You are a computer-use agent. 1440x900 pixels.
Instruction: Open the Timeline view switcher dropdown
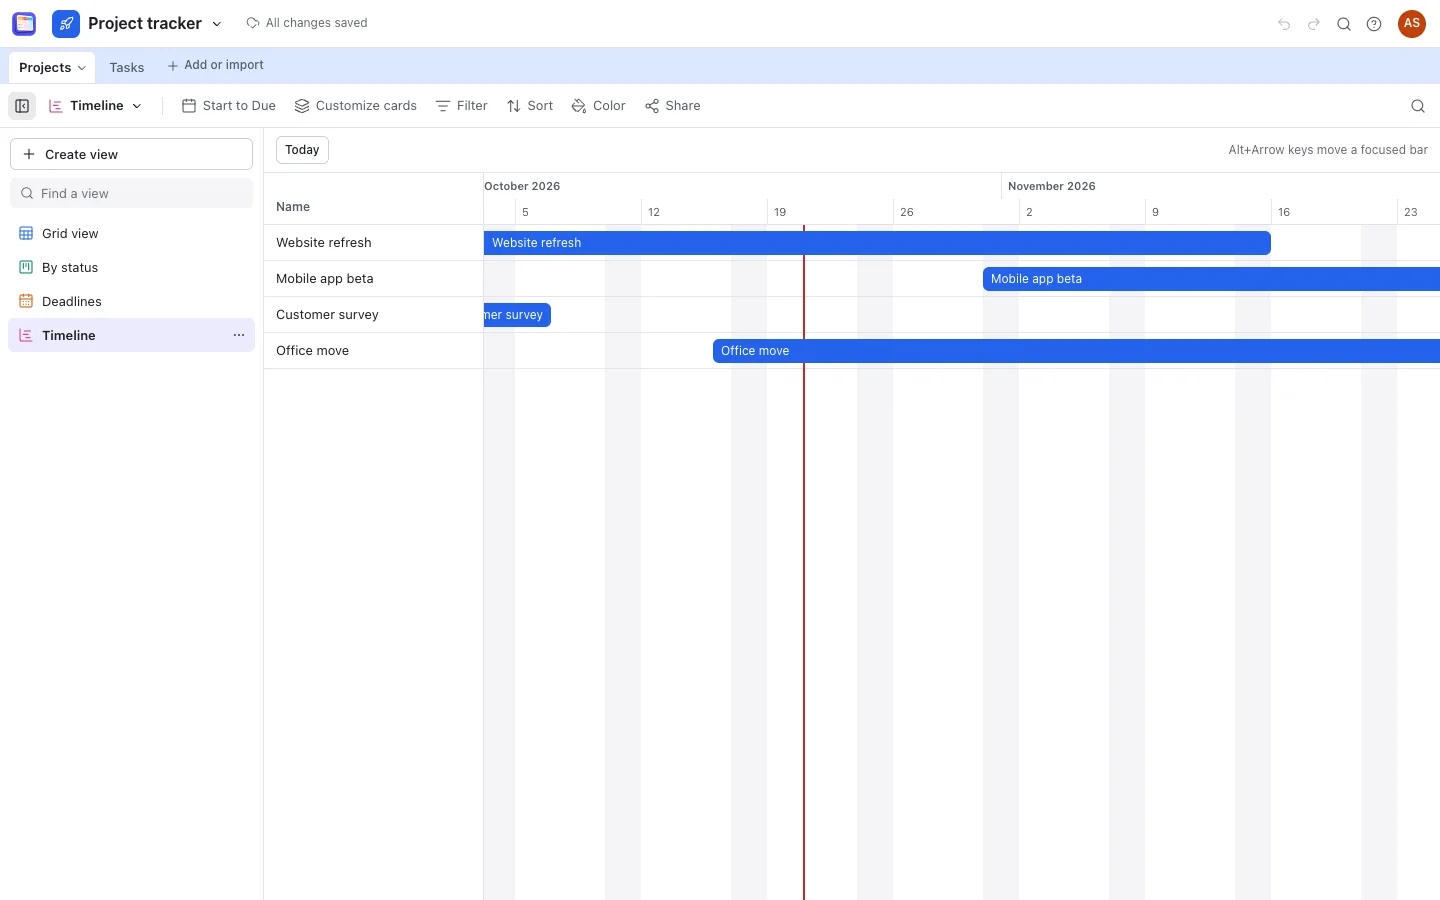coord(95,106)
